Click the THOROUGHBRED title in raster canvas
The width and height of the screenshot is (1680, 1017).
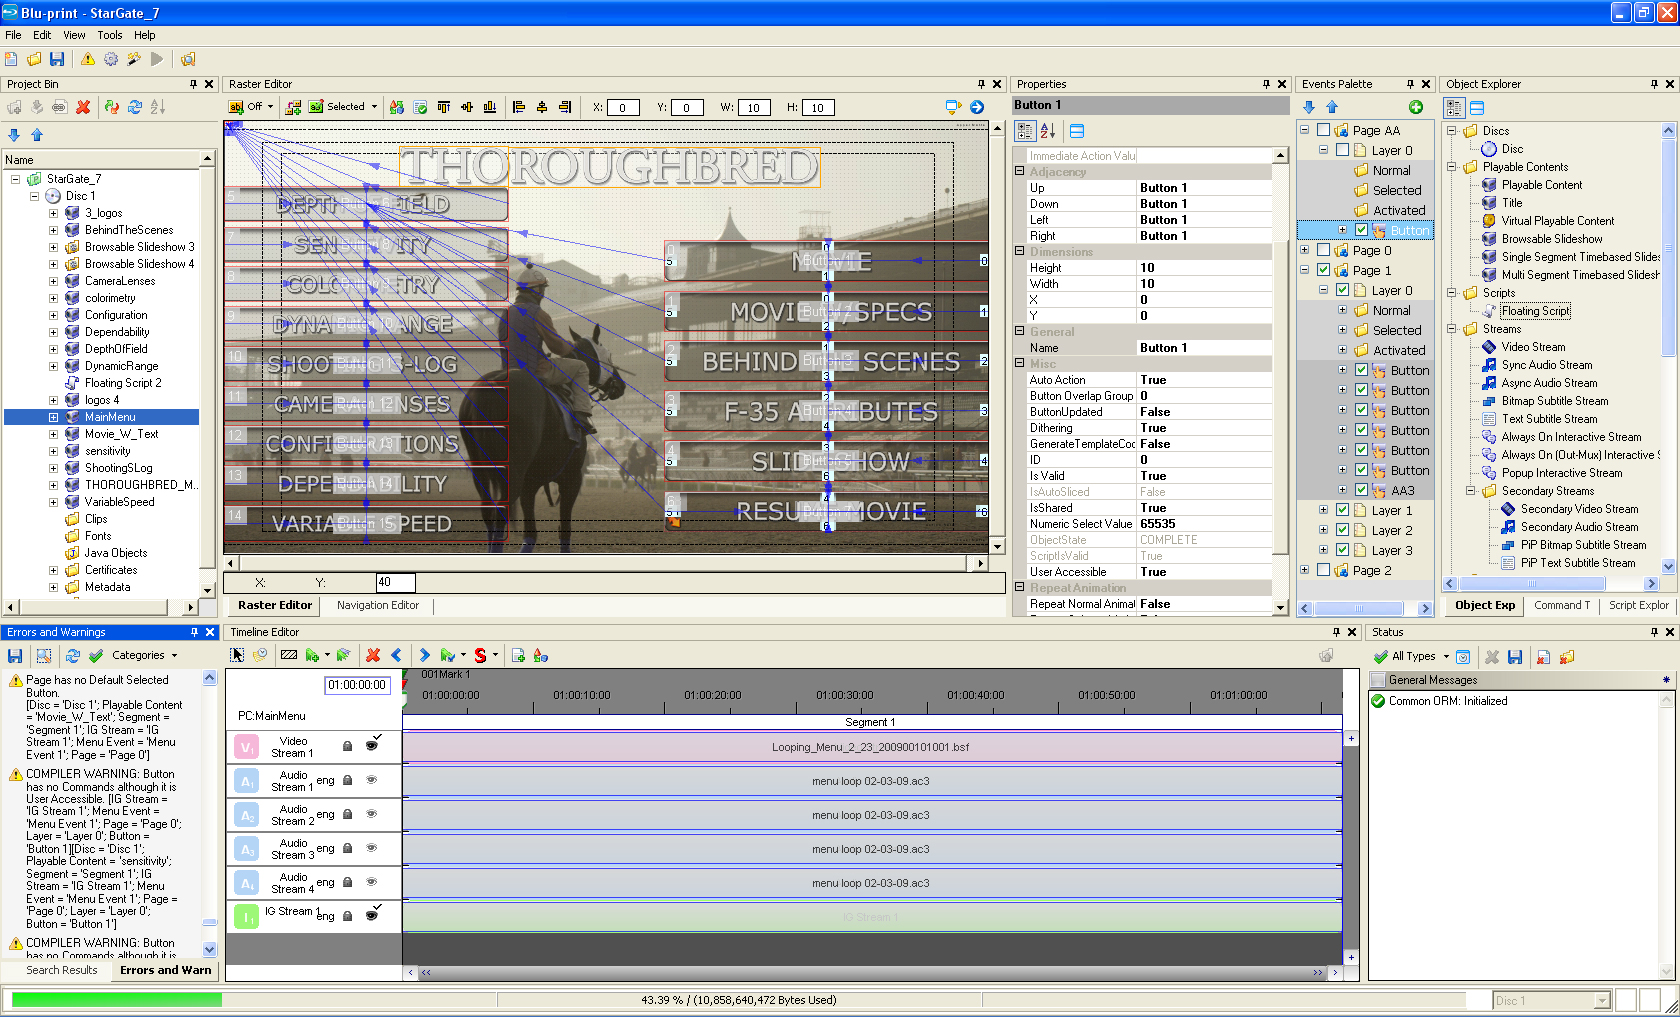(x=610, y=167)
